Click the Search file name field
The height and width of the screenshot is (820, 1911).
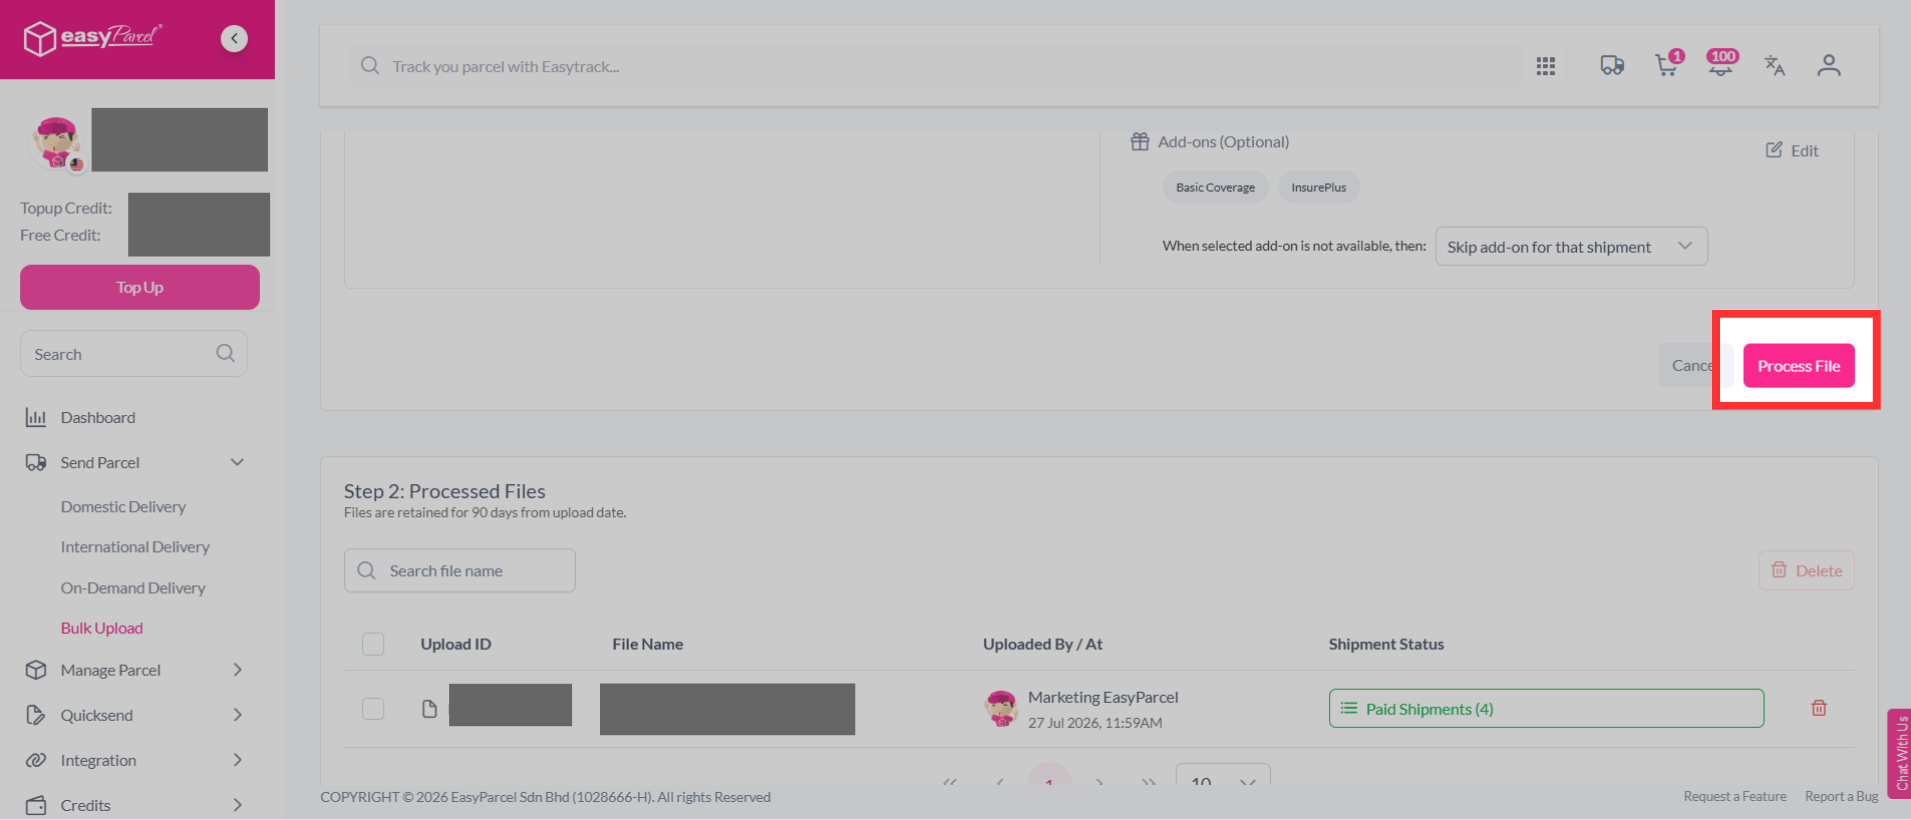(x=460, y=570)
